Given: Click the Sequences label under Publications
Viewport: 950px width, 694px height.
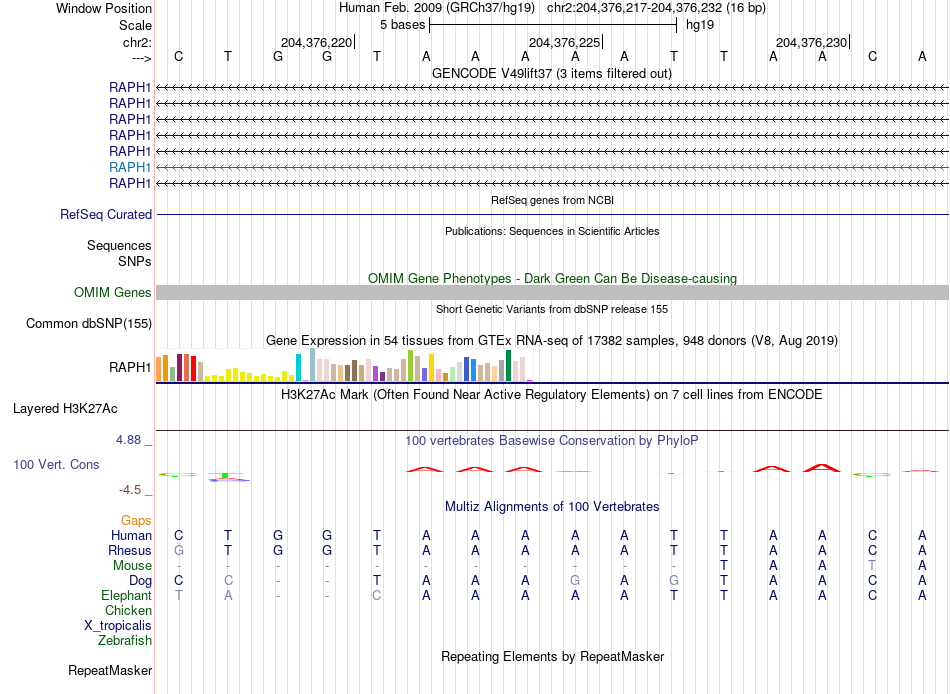Looking at the screenshot, I should (119, 246).
